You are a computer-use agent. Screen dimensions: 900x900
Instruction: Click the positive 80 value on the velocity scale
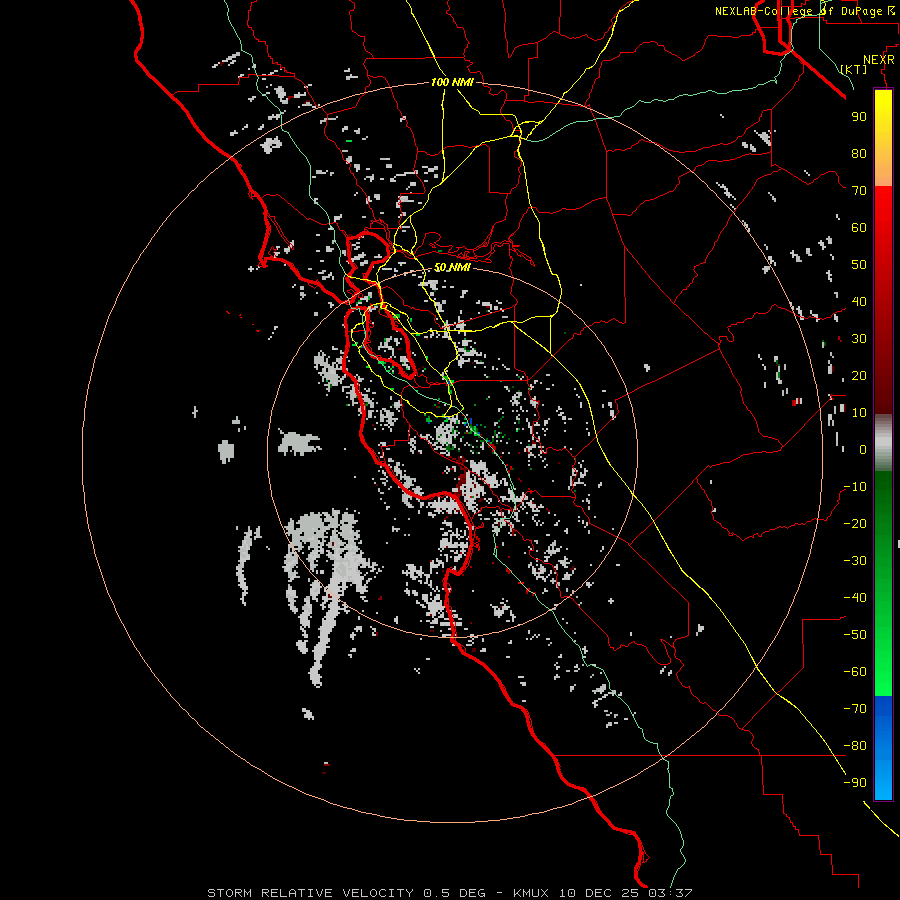click(859, 154)
